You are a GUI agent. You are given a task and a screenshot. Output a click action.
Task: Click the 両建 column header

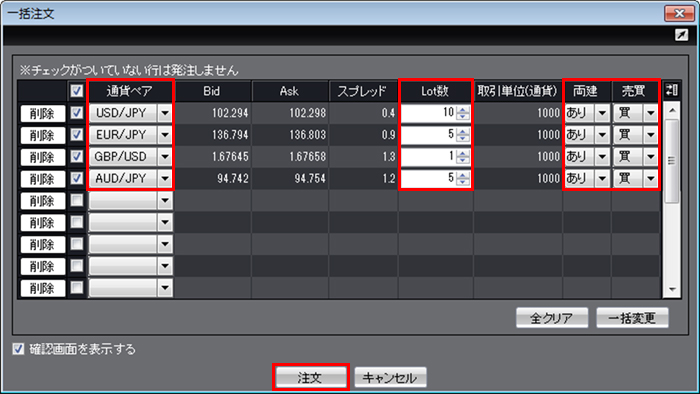(586, 91)
